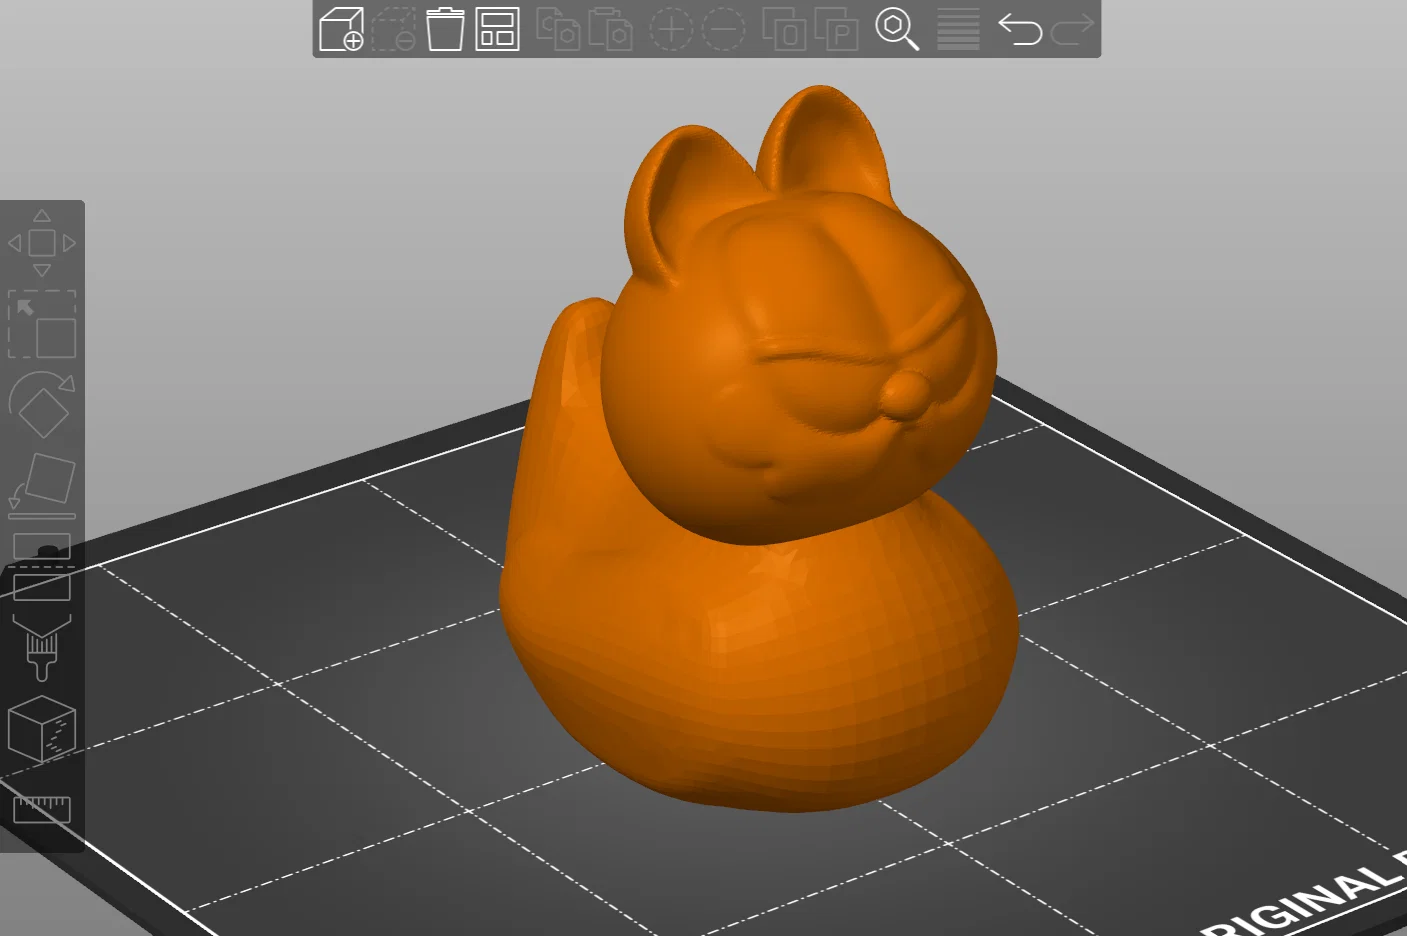Add an instance with the plus icon
This screenshot has width=1407, height=936.
pyautogui.click(x=671, y=29)
